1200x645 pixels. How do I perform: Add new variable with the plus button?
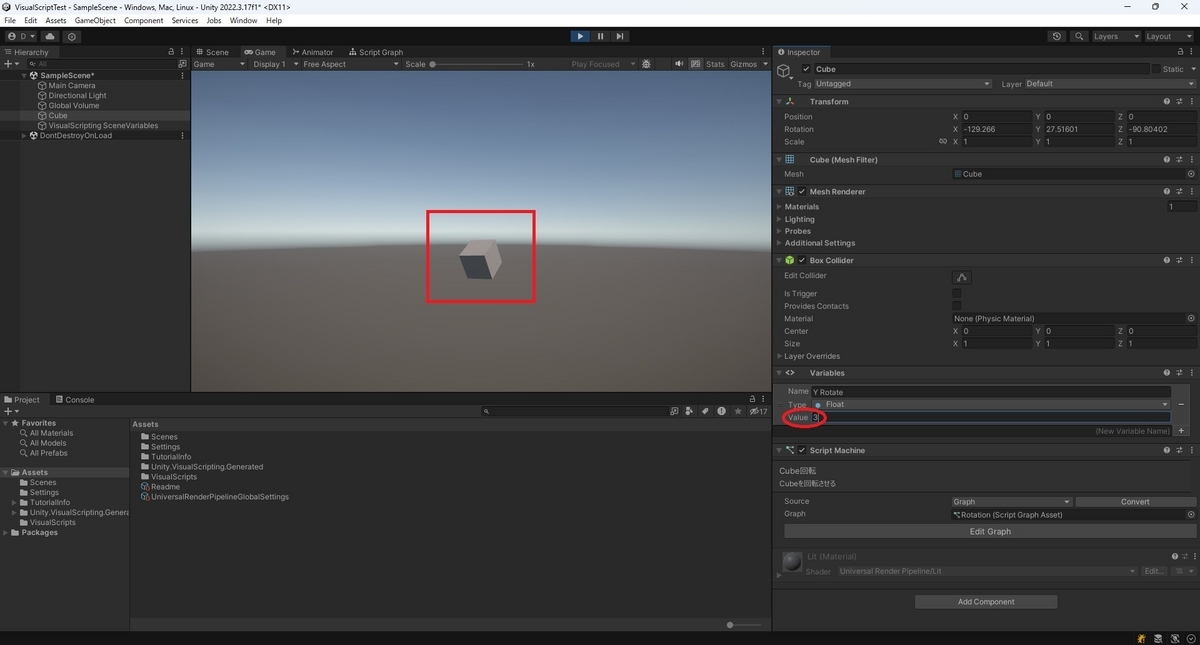point(1181,430)
